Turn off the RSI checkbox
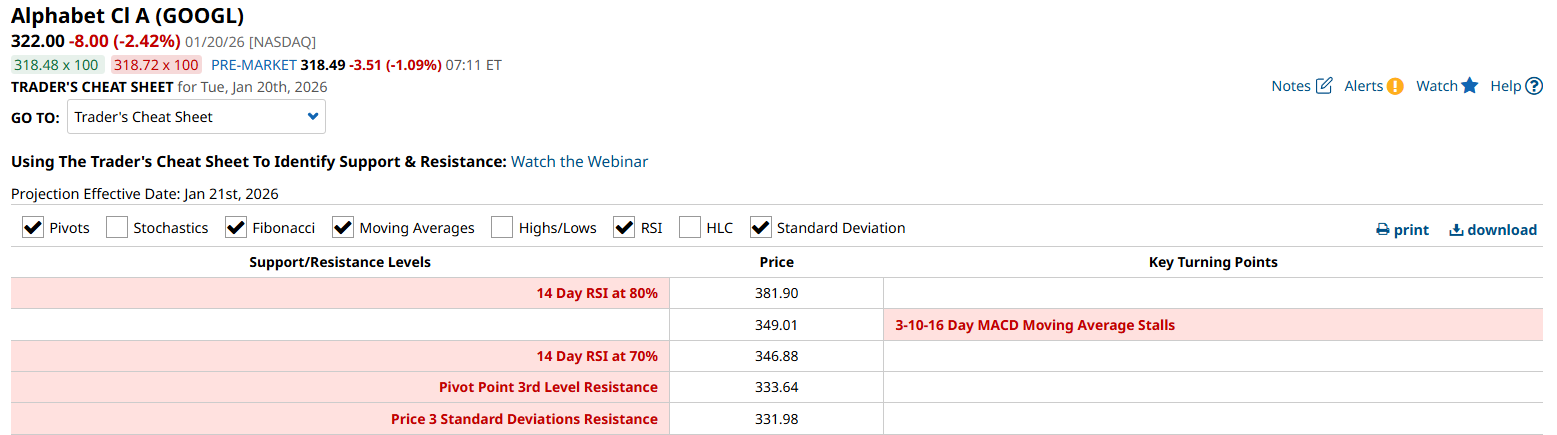 625,228
